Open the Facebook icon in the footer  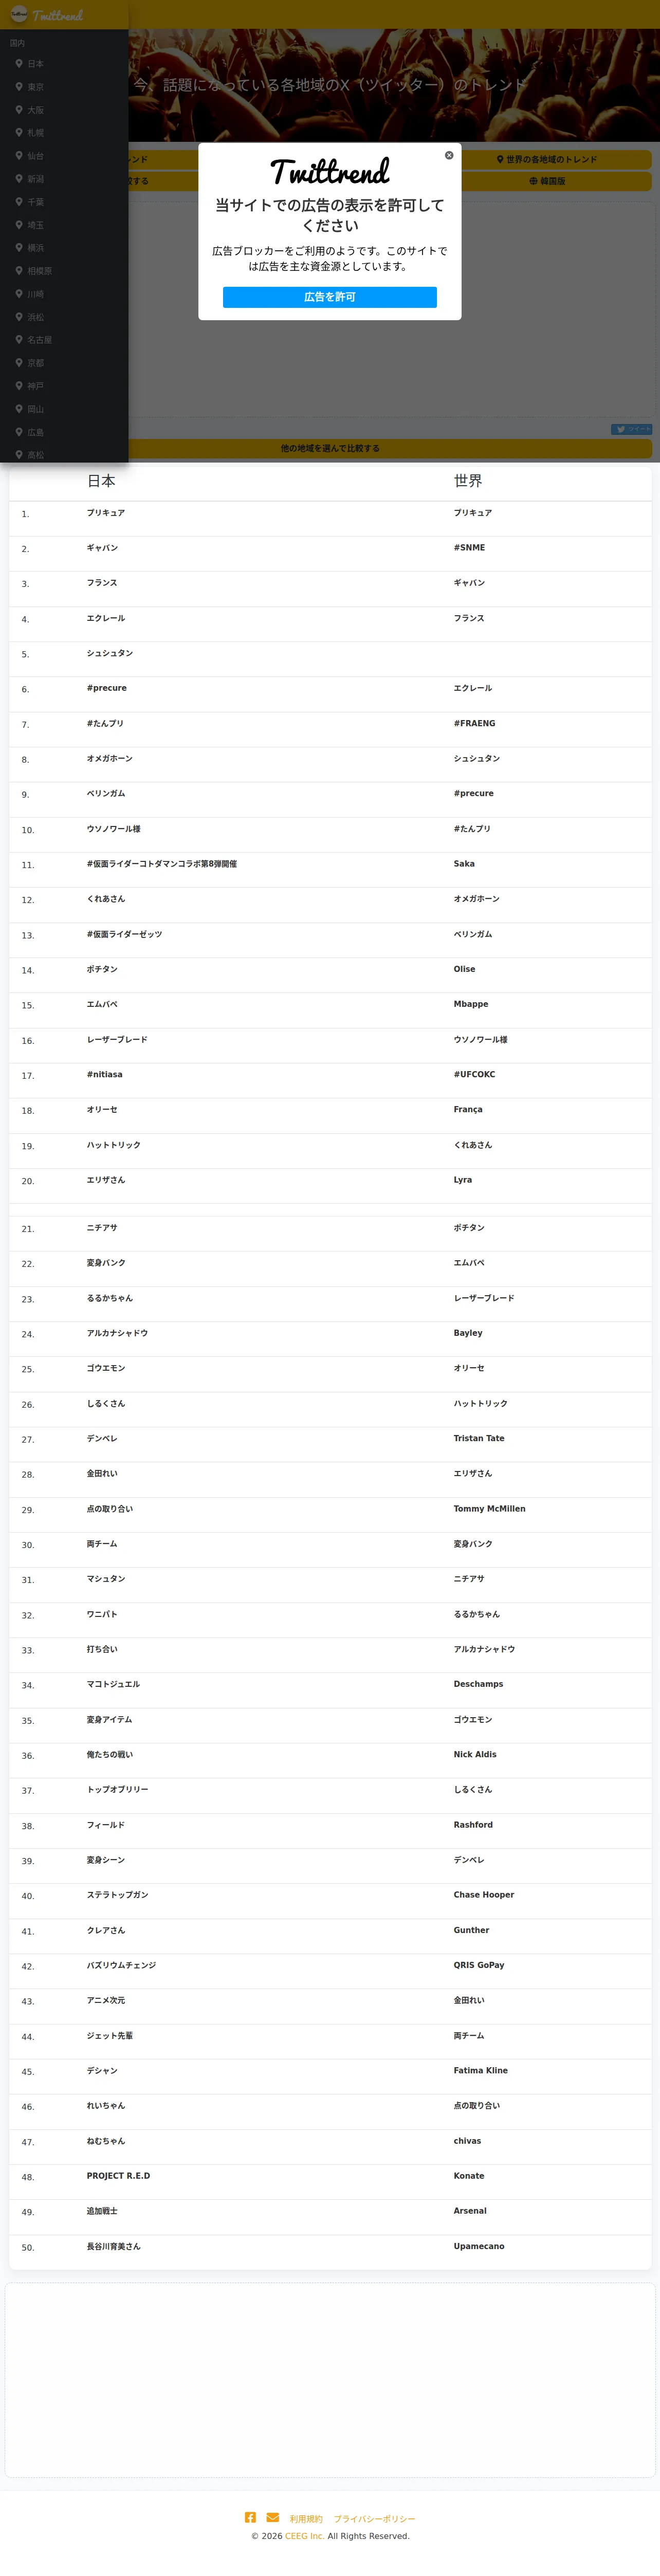pyautogui.click(x=250, y=2517)
